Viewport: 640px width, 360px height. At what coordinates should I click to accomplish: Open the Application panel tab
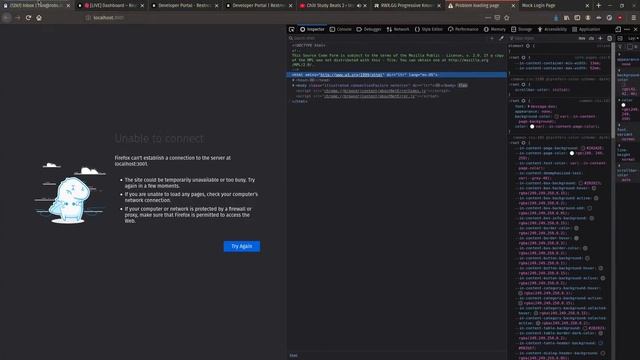click(586, 29)
